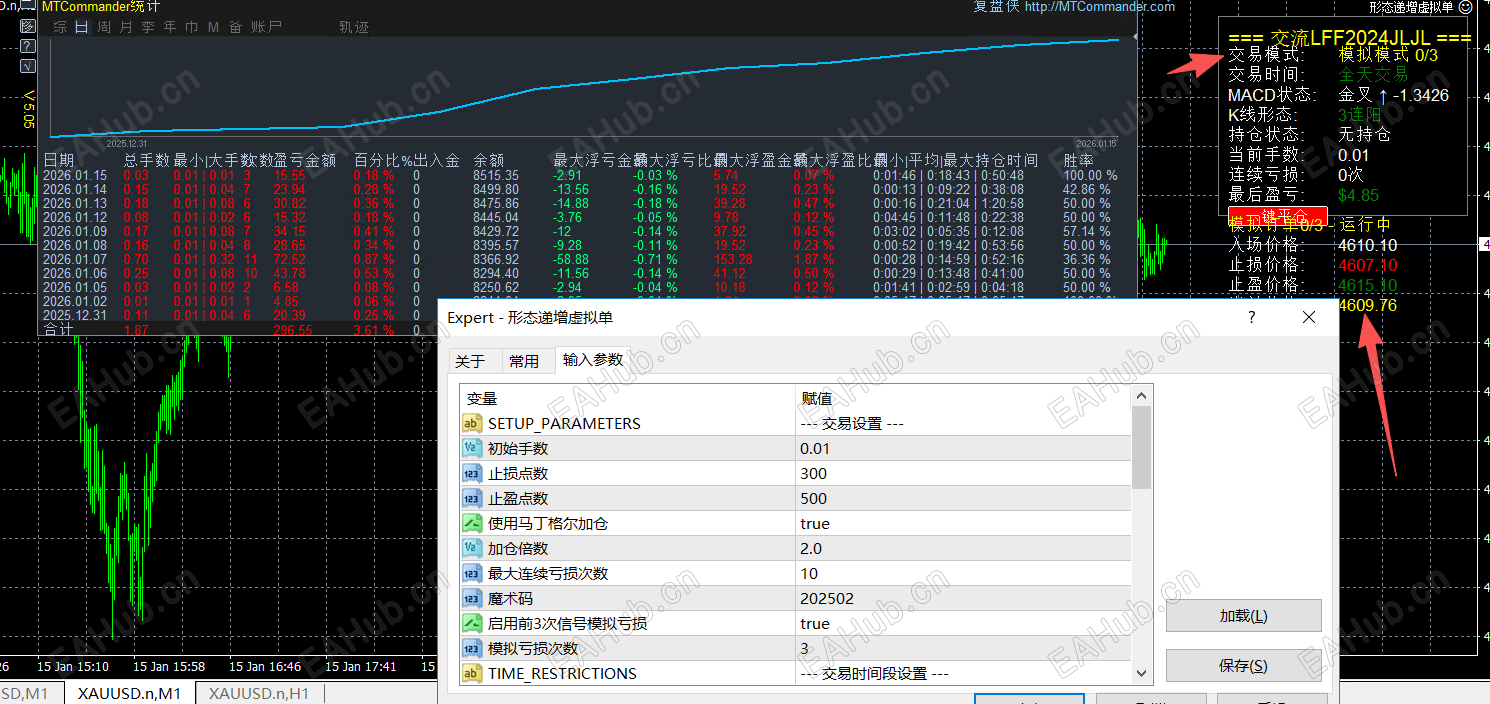The width and height of the screenshot is (1490, 704).
Task: Open the 月 monthly statistics view
Action: (126, 27)
